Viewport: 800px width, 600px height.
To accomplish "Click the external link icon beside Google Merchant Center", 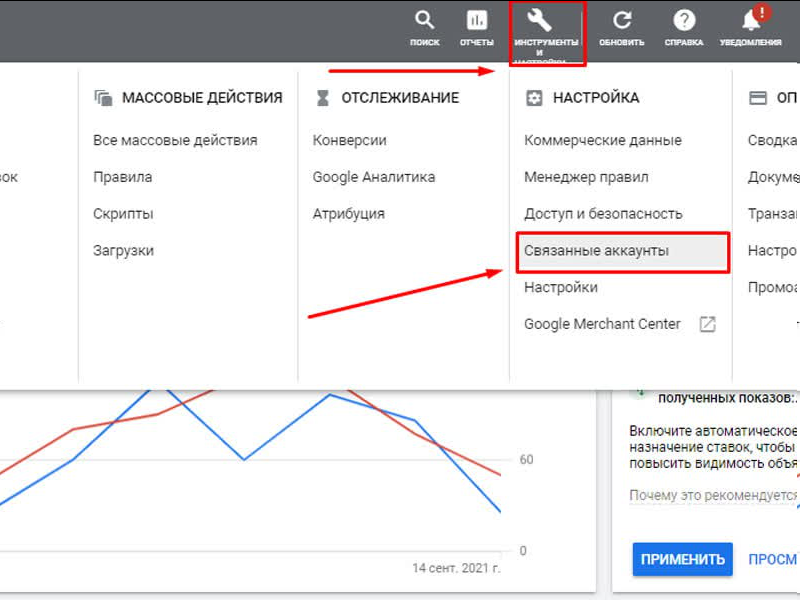I will click(x=707, y=324).
